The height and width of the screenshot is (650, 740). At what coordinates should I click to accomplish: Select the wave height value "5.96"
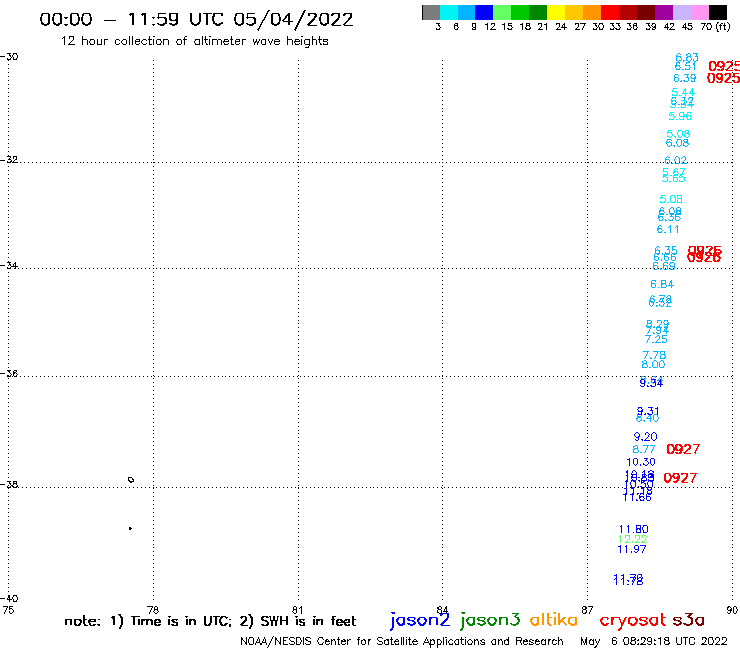[x=680, y=116]
